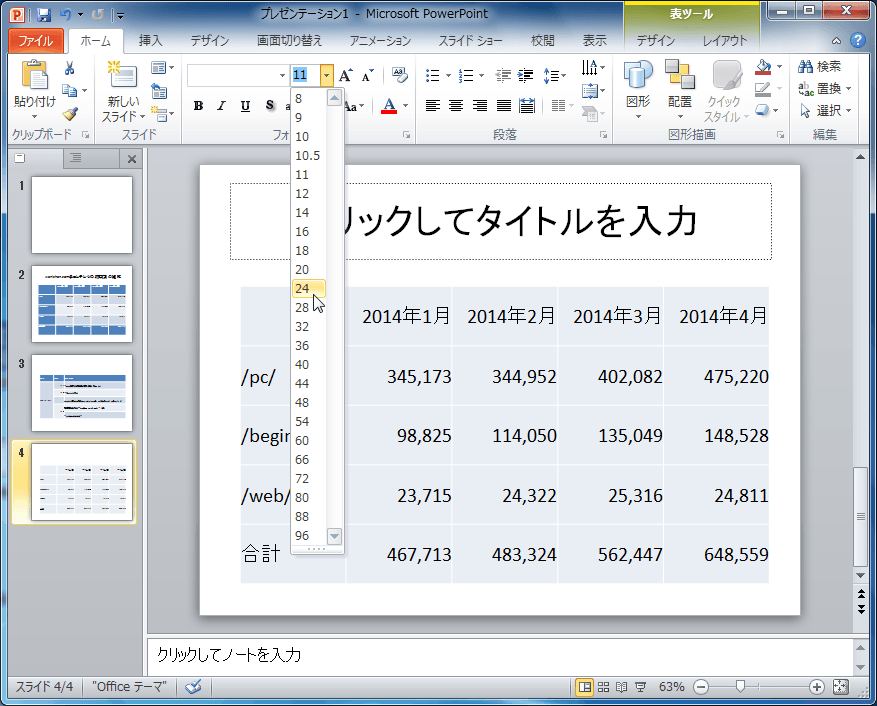Image resolution: width=877 pixels, height=706 pixels.
Task: Toggle Underline formatting
Action: [245, 106]
